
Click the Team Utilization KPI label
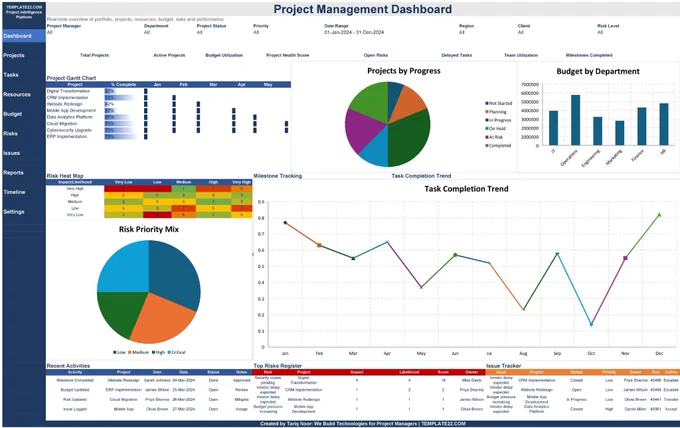coord(521,55)
